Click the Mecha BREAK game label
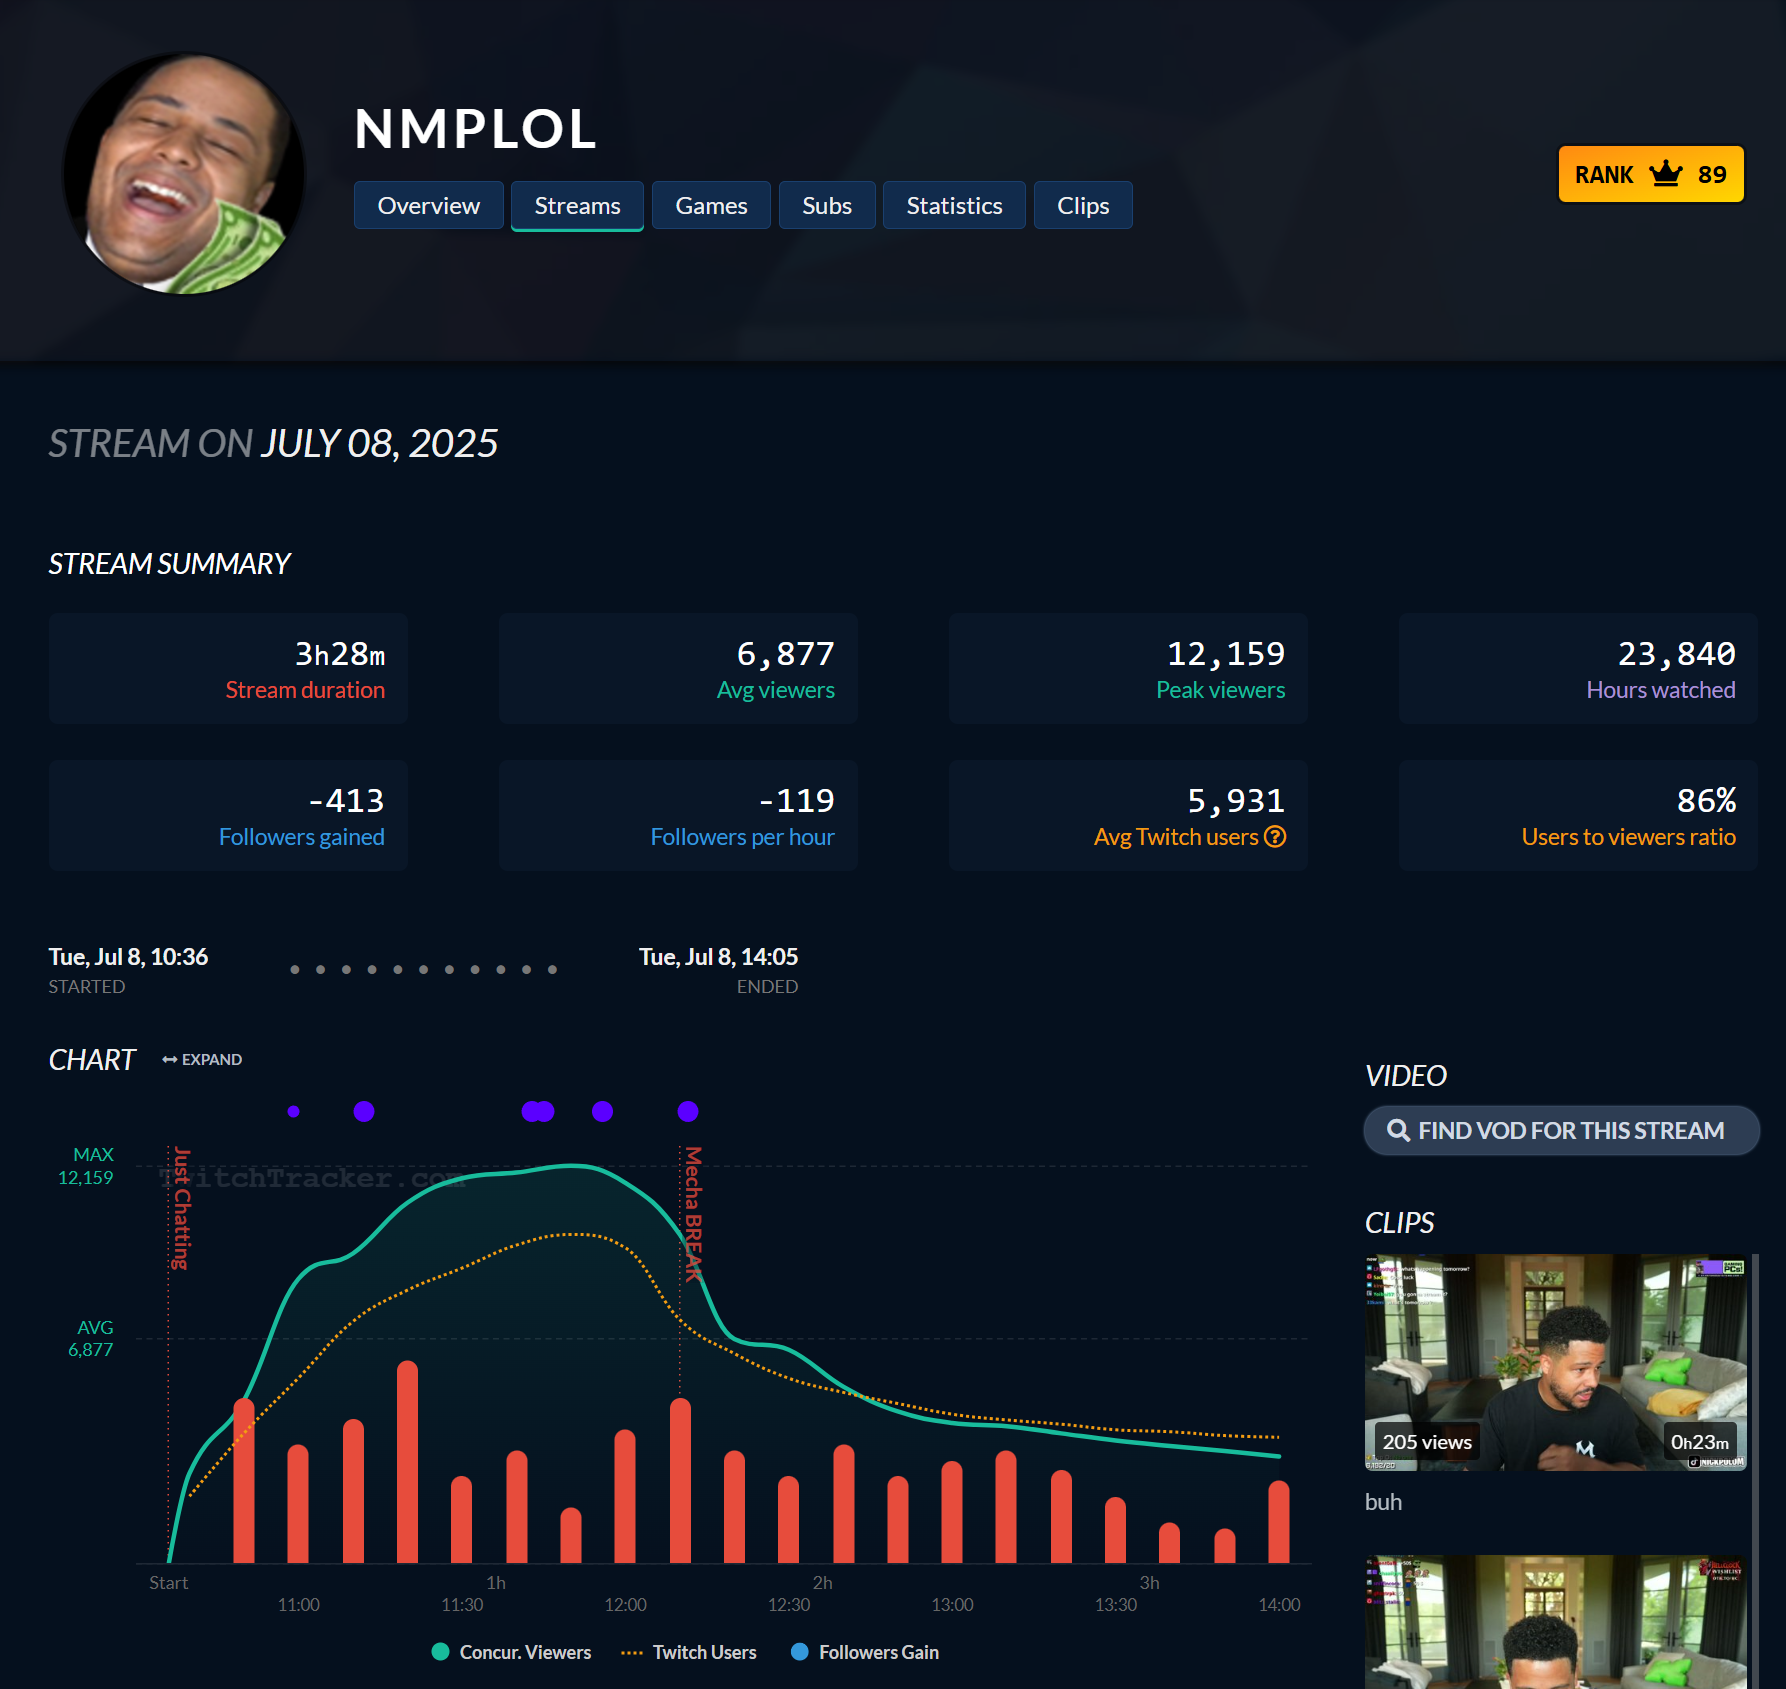The width and height of the screenshot is (1786, 1689). pyautogui.click(x=692, y=1214)
